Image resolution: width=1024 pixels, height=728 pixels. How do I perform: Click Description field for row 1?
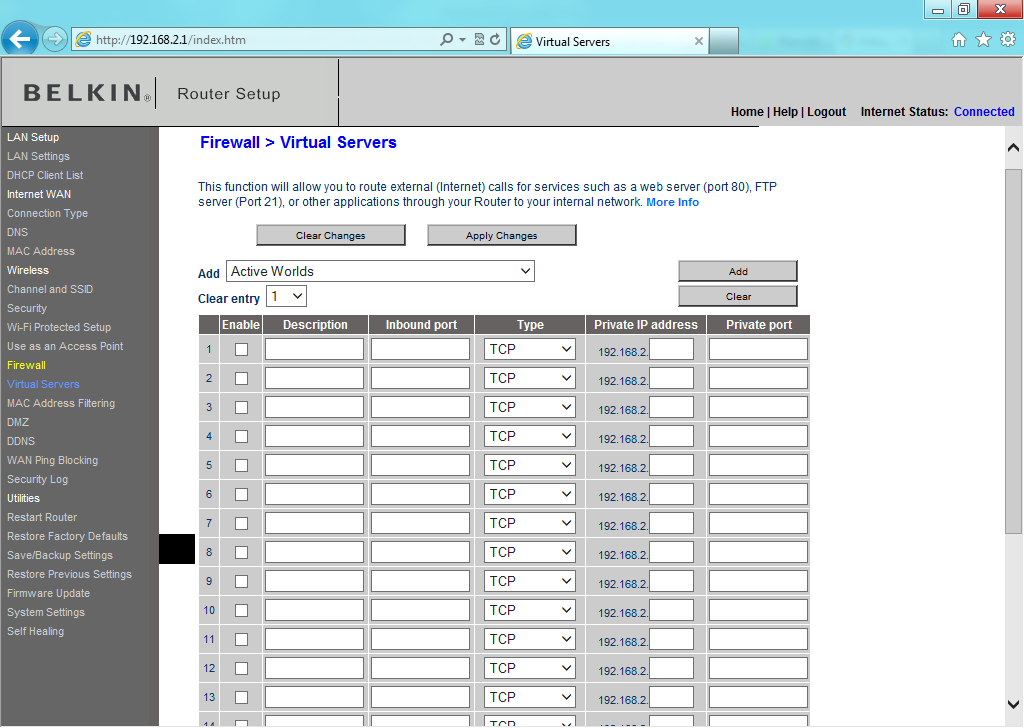point(314,349)
